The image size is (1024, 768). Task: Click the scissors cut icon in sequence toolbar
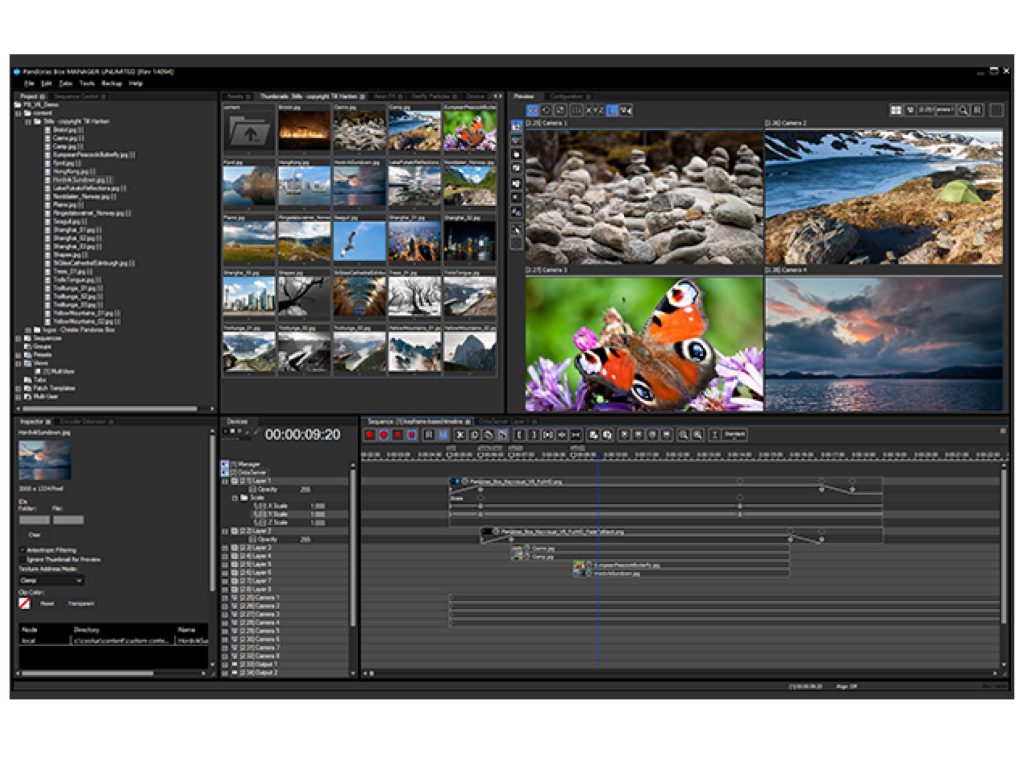pyautogui.click(x=460, y=435)
